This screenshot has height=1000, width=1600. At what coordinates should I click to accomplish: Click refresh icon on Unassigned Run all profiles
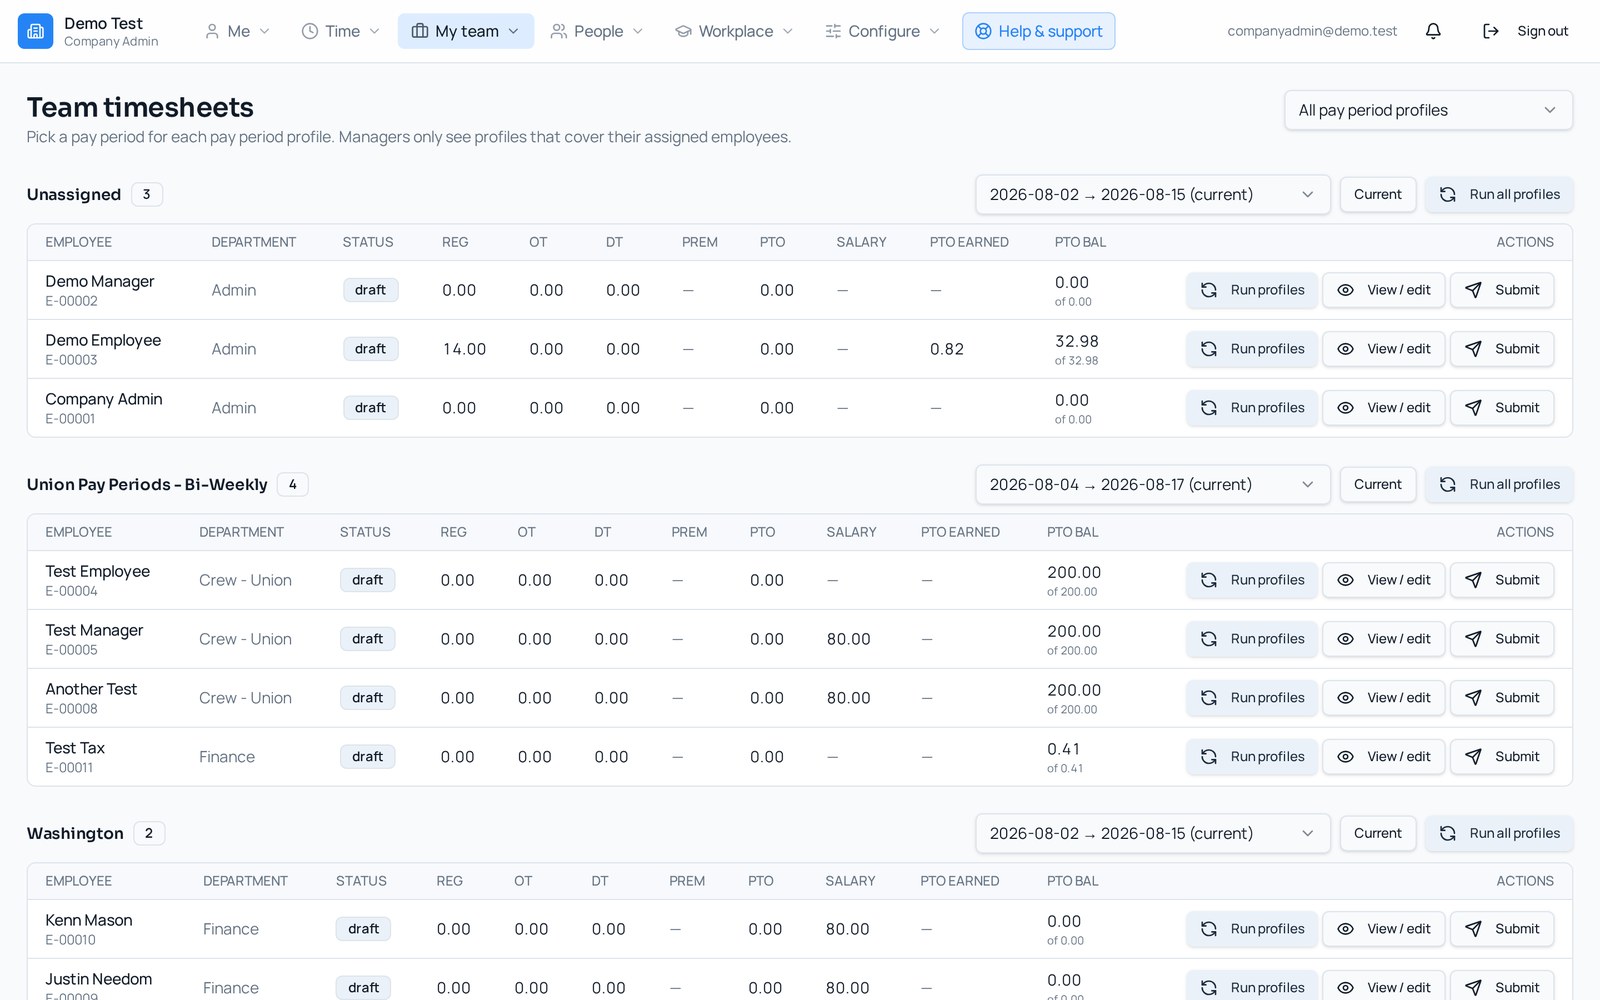click(x=1447, y=194)
